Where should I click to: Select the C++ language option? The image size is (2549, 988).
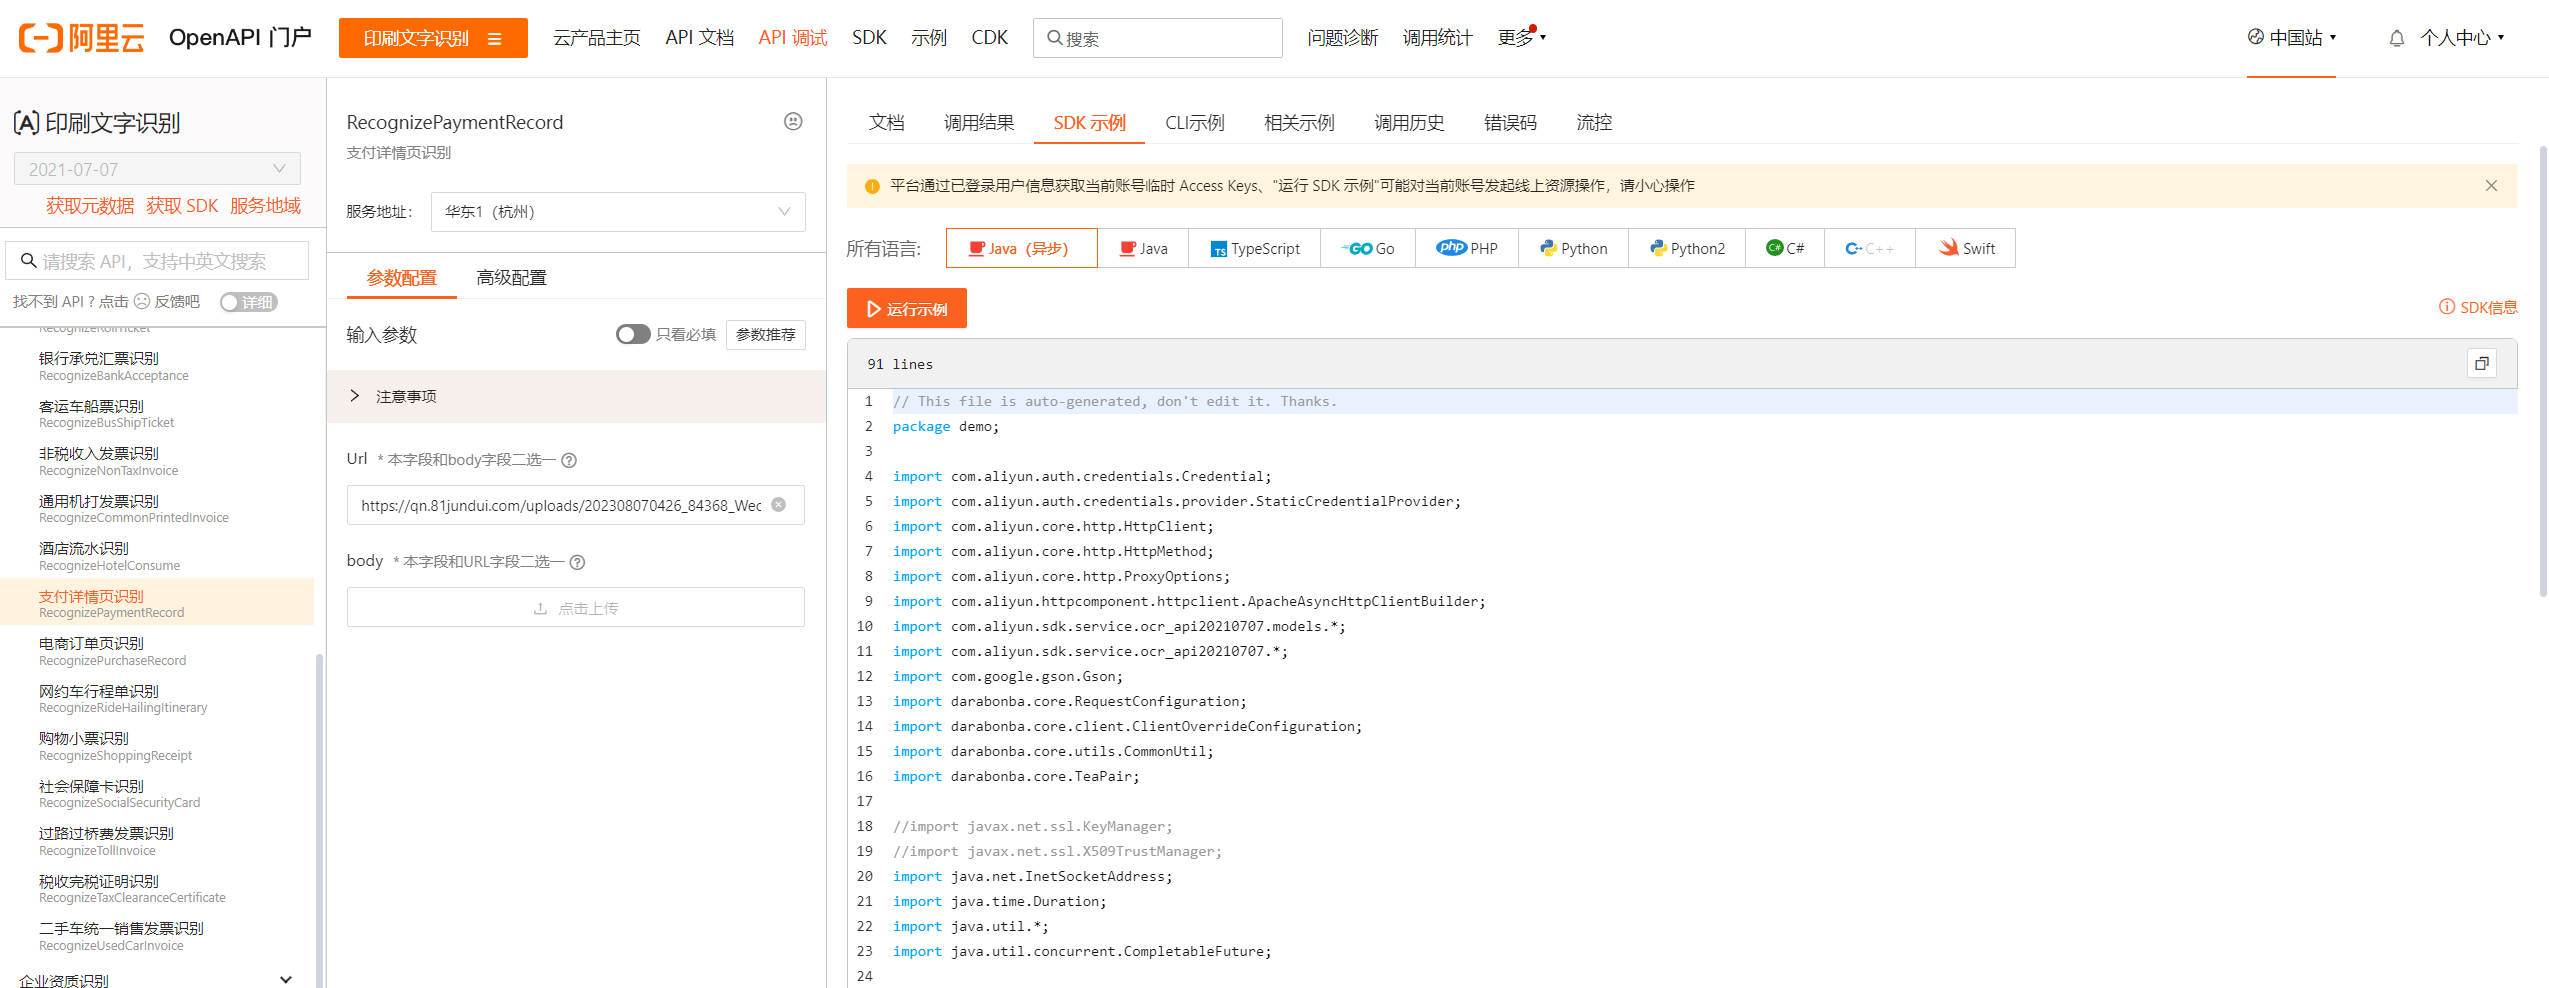[x=1870, y=248]
